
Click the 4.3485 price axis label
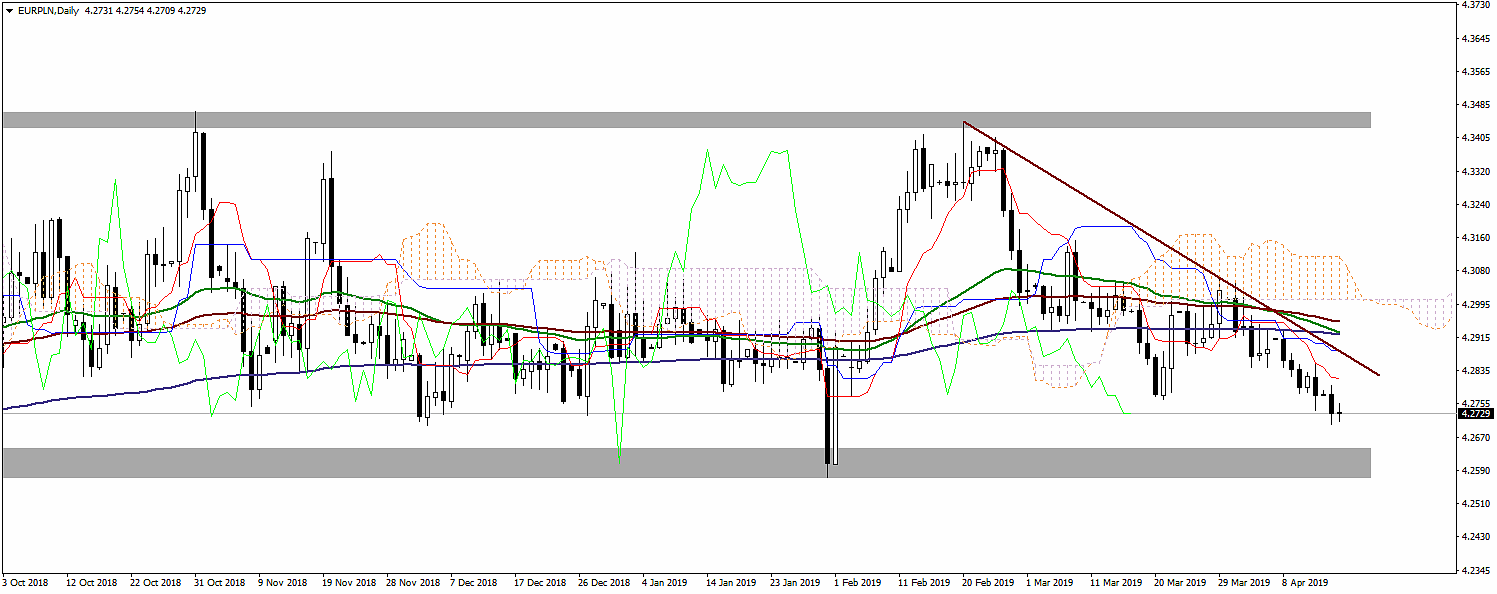pyautogui.click(x=1476, y=105)
